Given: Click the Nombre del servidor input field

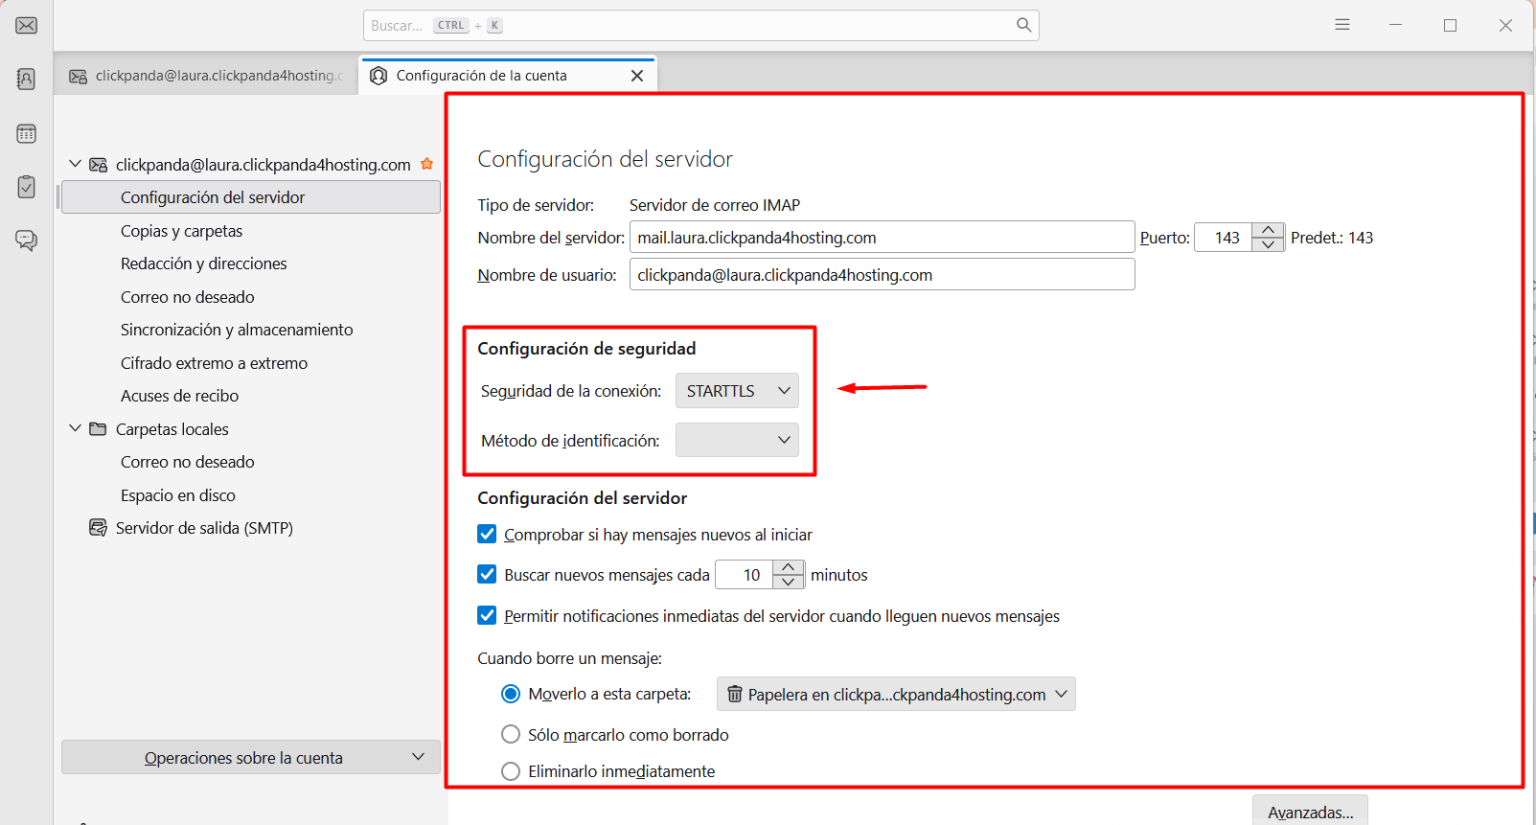Looking at the screenshot, I should (x=881, y=238).
